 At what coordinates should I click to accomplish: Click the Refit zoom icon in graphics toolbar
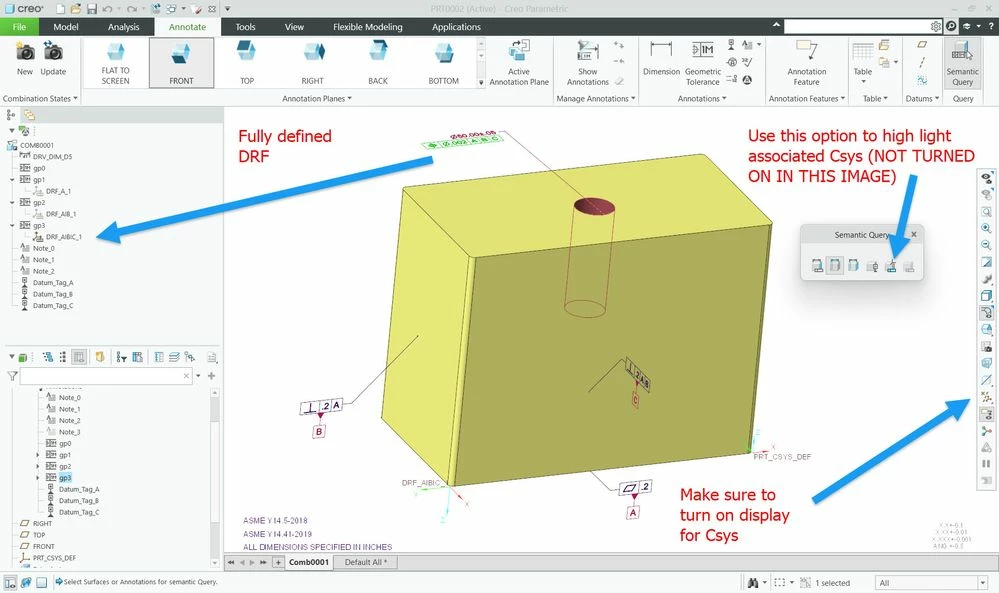coord(986,211)
